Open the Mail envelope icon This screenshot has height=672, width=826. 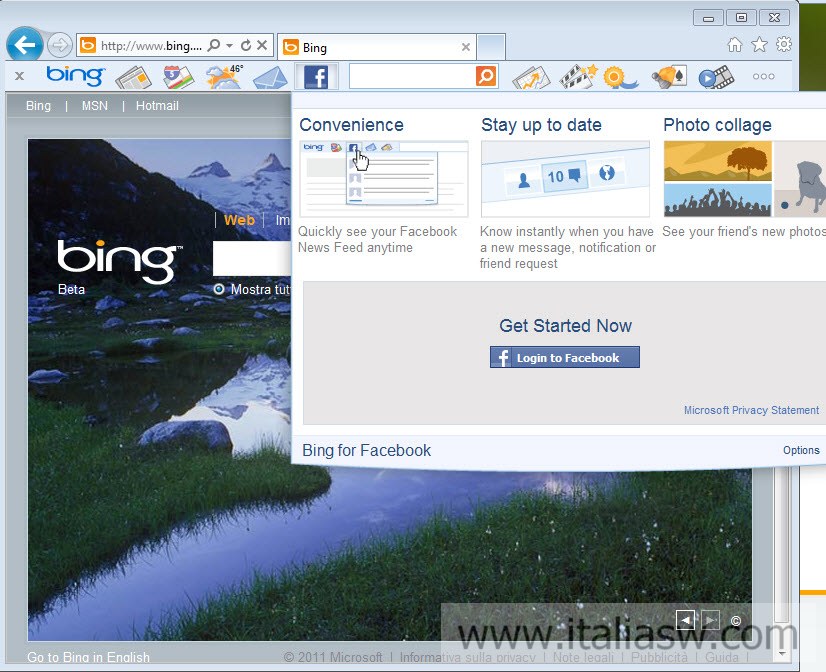pyautogui.click(x=268, y=77)
